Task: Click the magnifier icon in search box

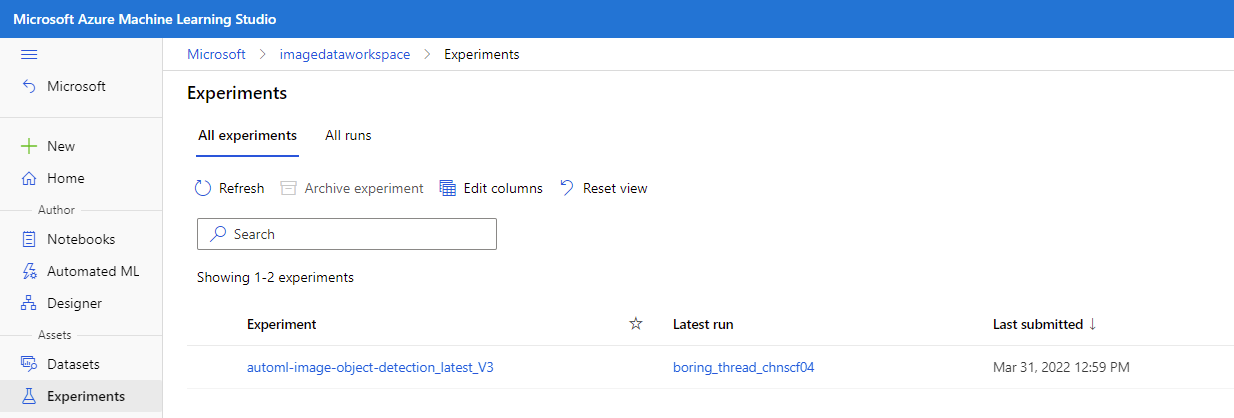Action: click(218, 234)
